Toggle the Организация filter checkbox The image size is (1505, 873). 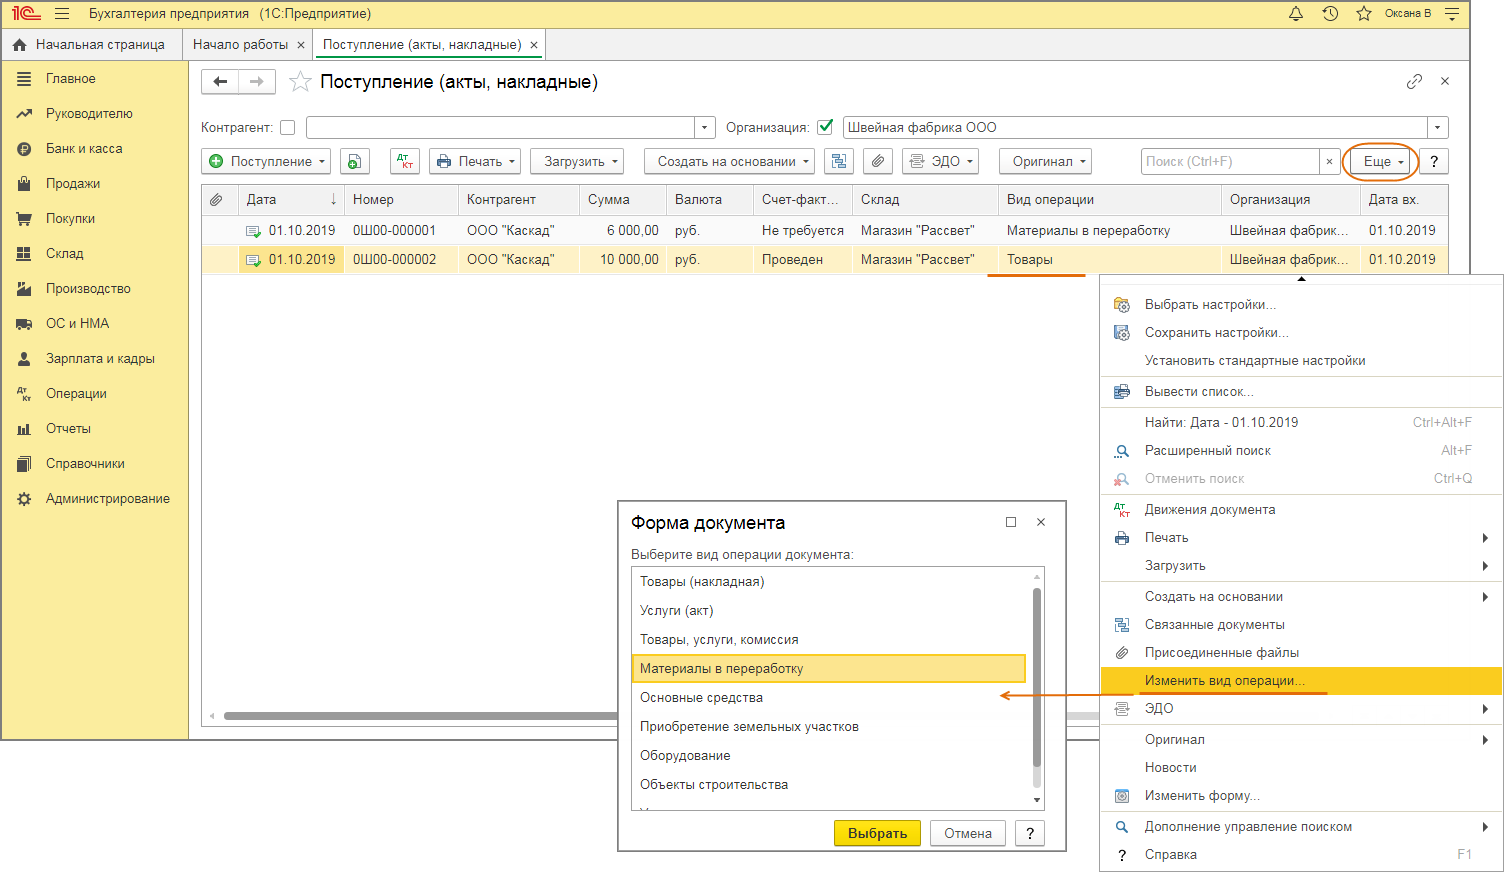[x=825, y=127]
